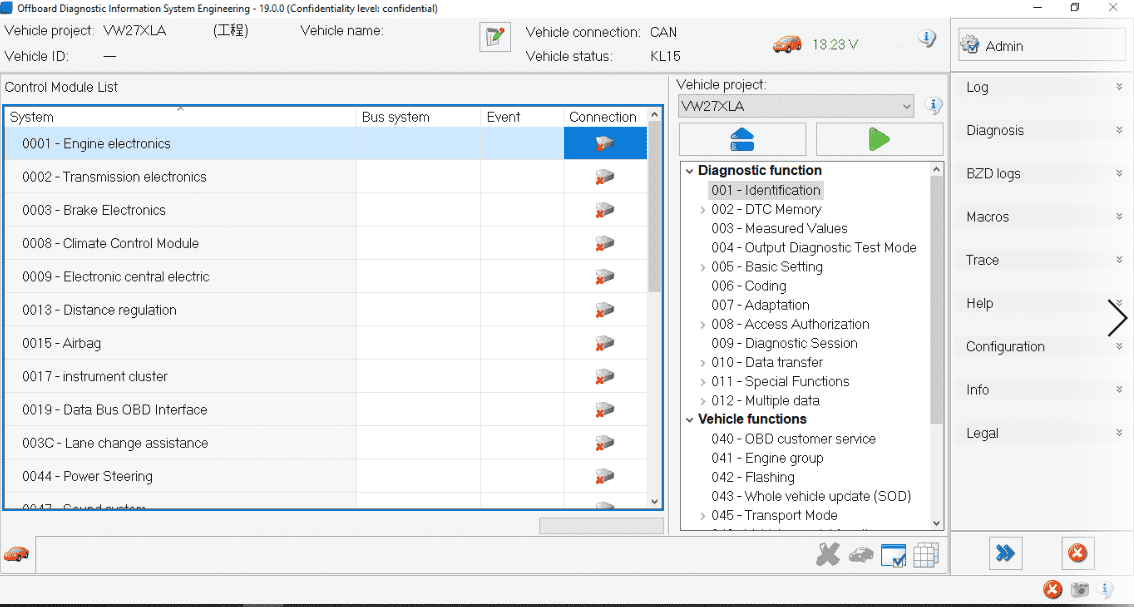
Task: Click the blue double-arrow continue icon
Action: [1005, 553]
